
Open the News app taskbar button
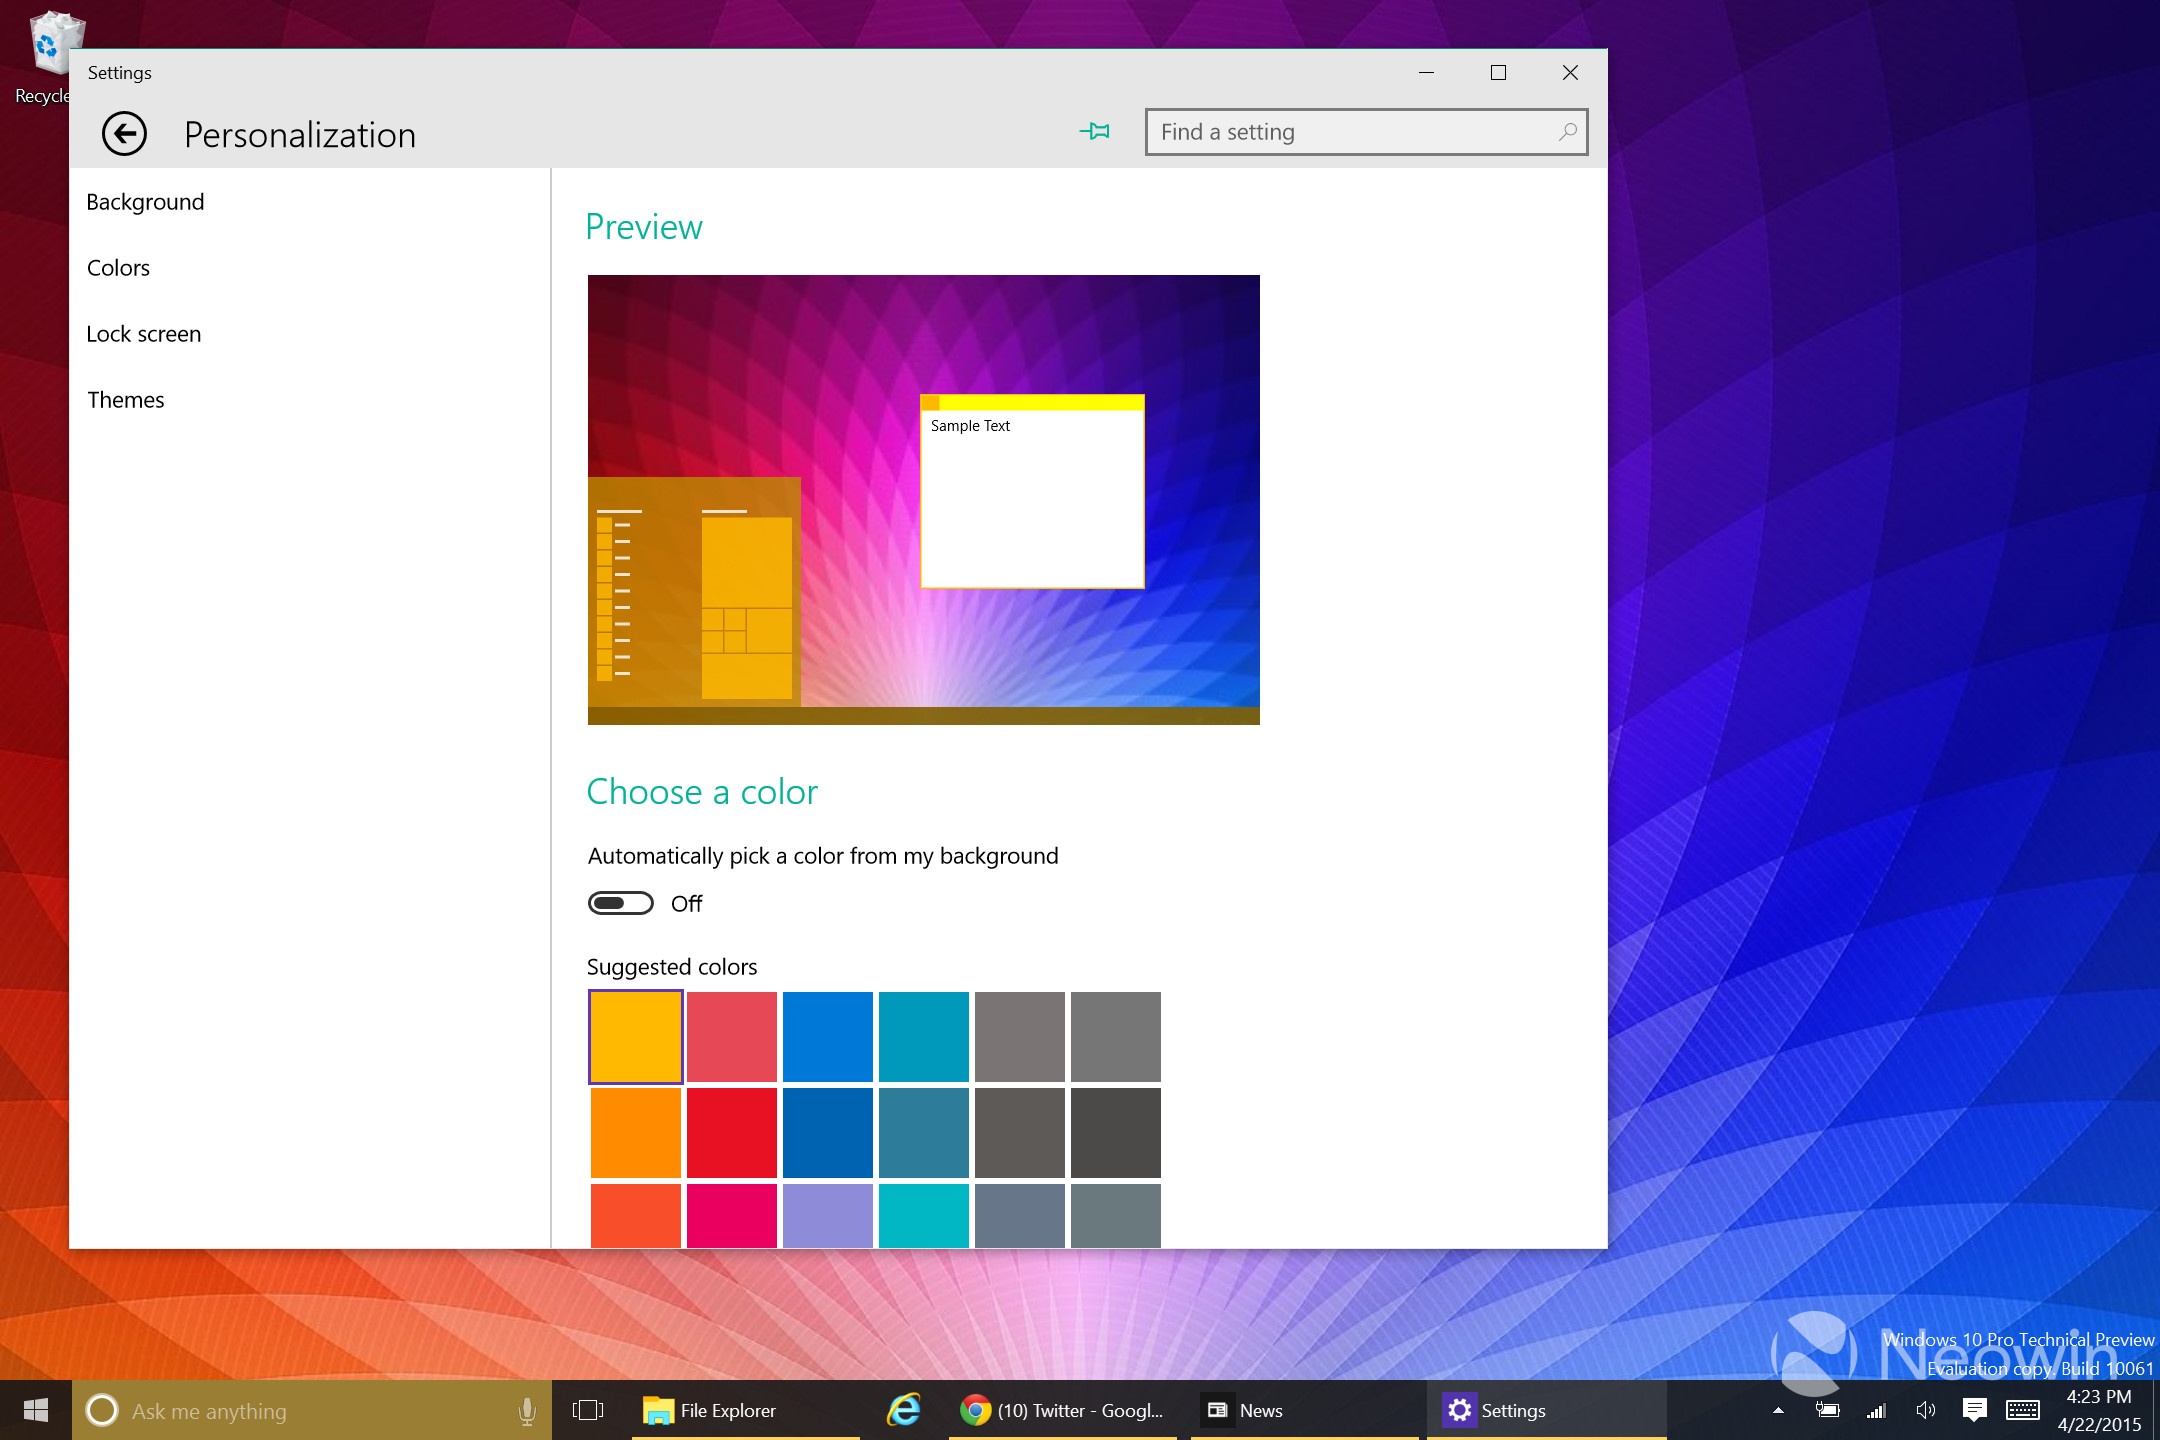(x=1246, y=1410)
